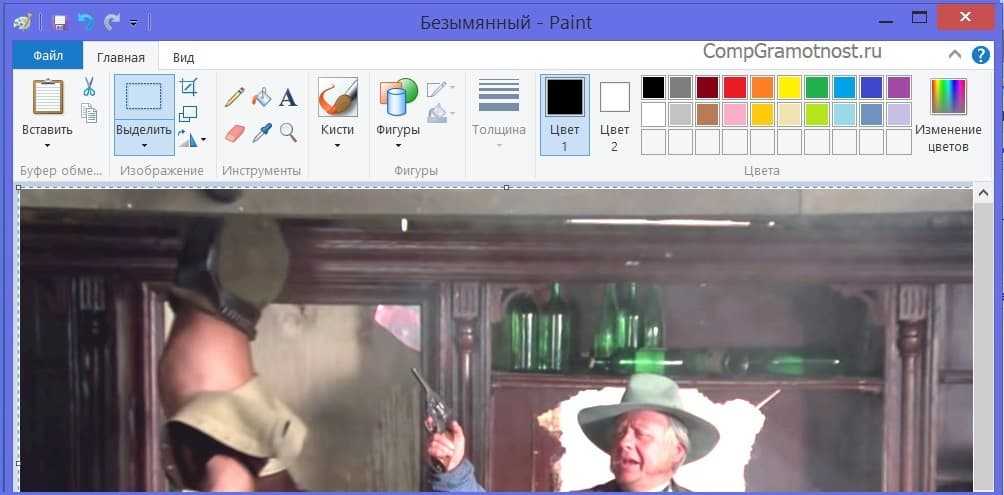Open the Файл menu
Viewport: 1004px width, 495px height.
(x=47, y=56)
